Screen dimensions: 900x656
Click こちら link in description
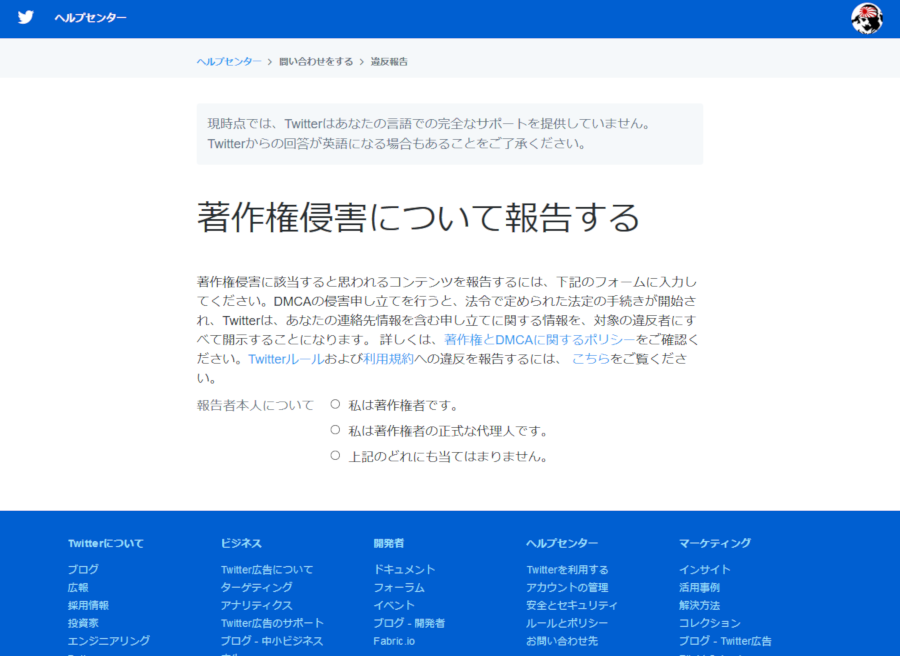[x=591, y=359]
